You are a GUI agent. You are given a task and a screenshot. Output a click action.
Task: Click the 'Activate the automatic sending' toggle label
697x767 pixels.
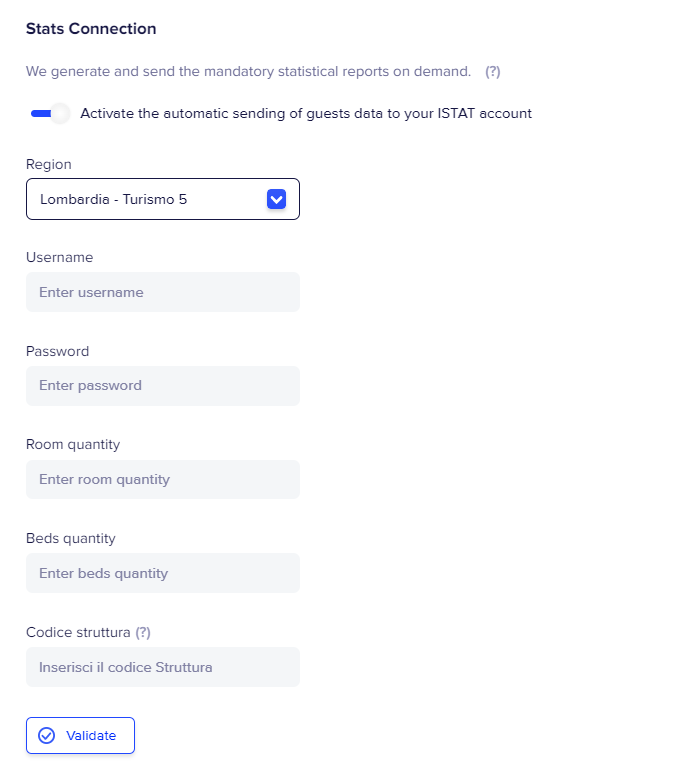tap(306, 113)
